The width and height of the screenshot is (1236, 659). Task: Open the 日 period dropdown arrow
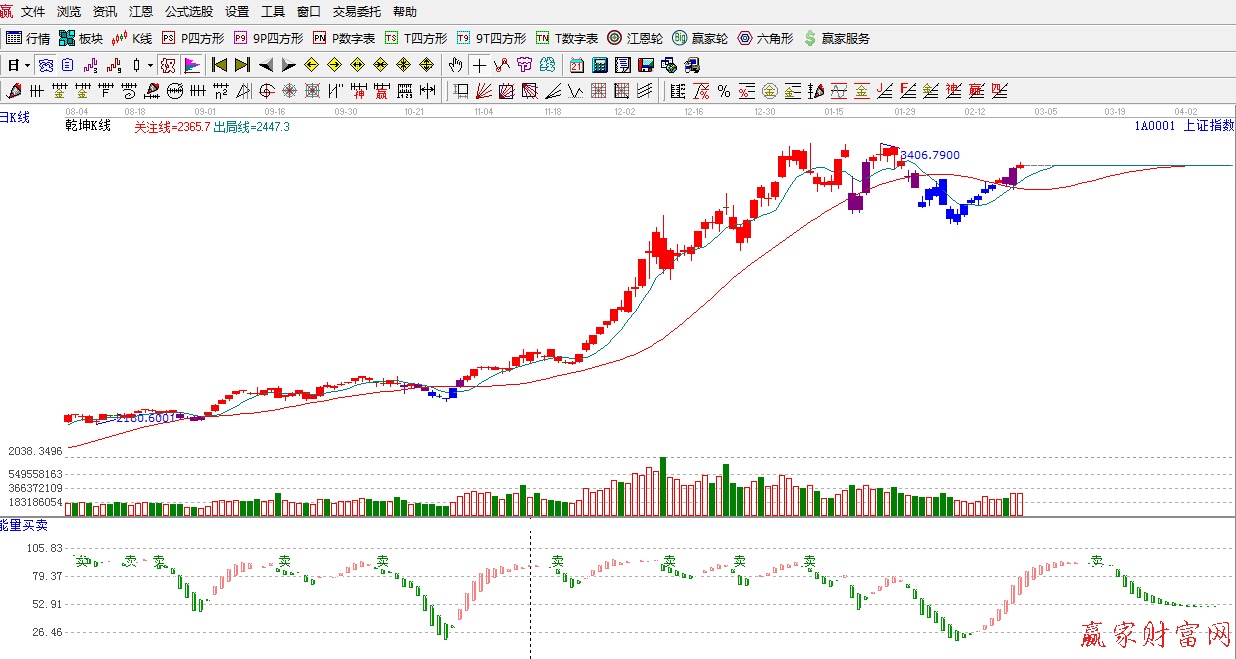coord(28,66)
